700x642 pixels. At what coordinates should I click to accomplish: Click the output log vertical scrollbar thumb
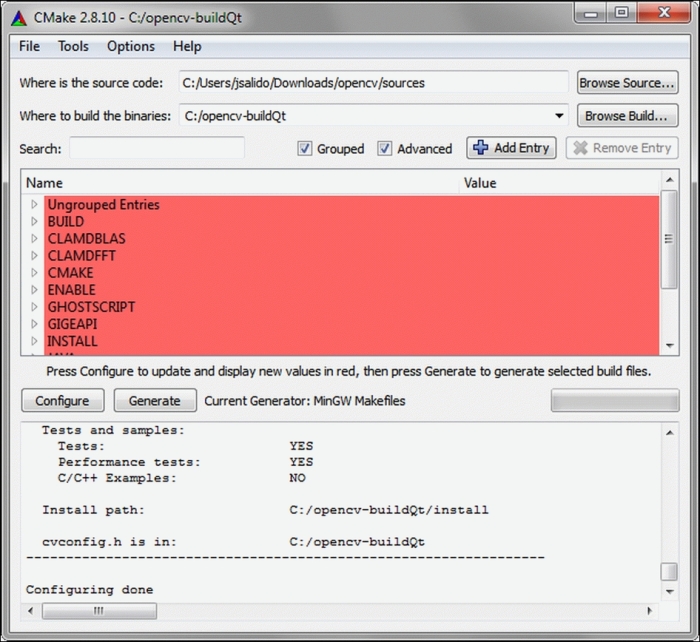pos(669,571)
